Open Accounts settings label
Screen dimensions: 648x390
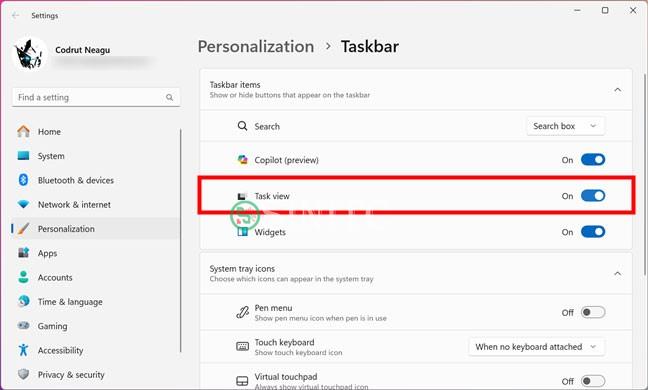(55, 278)
